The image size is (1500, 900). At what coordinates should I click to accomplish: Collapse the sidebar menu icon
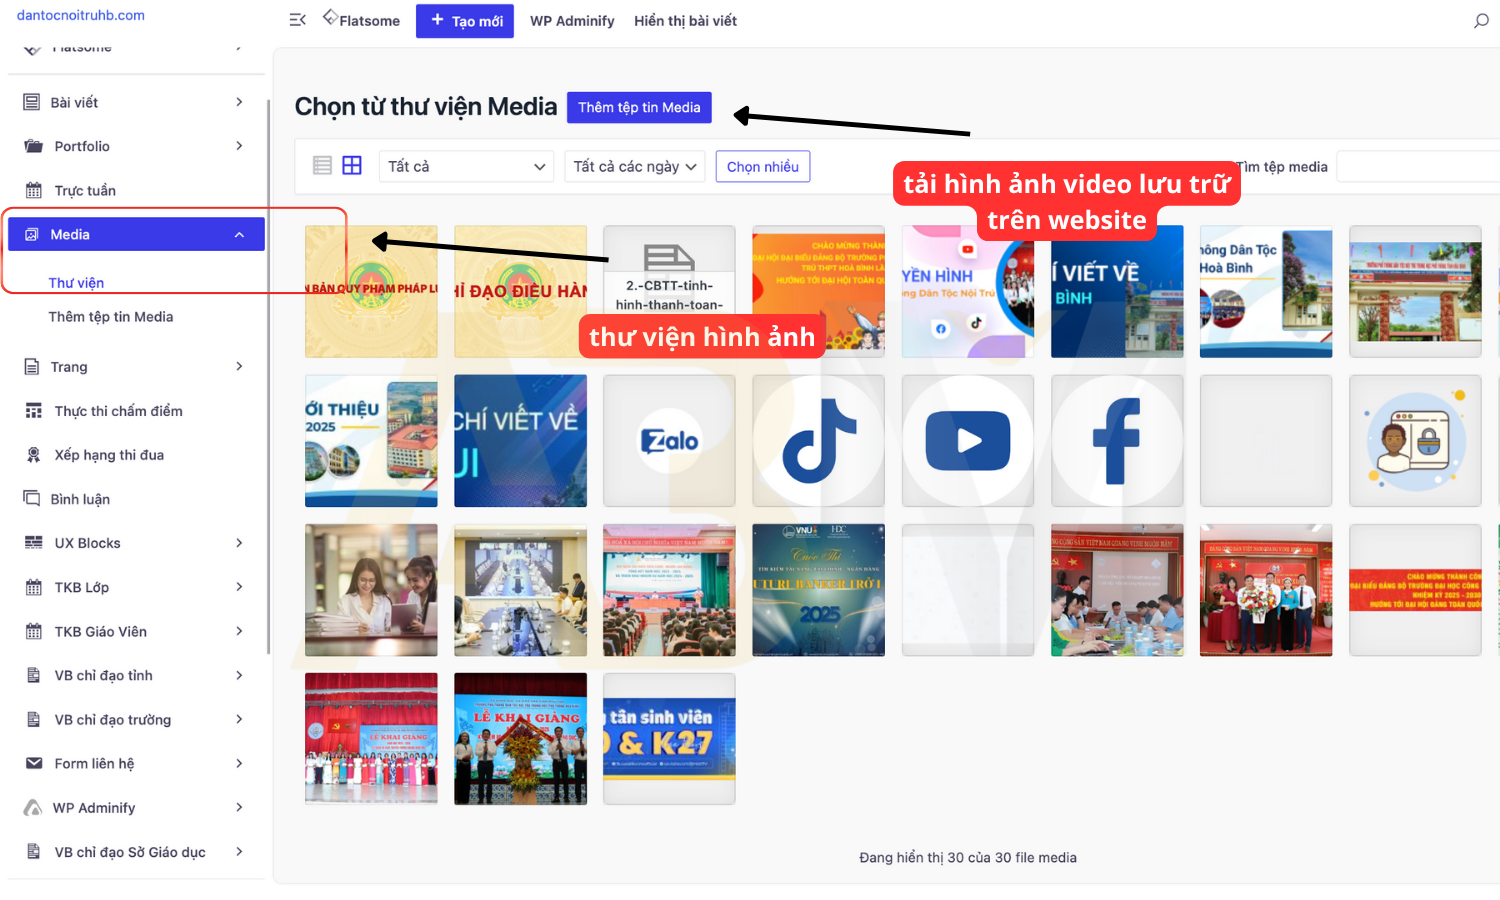pyautogui.click(x=297, y=20)
